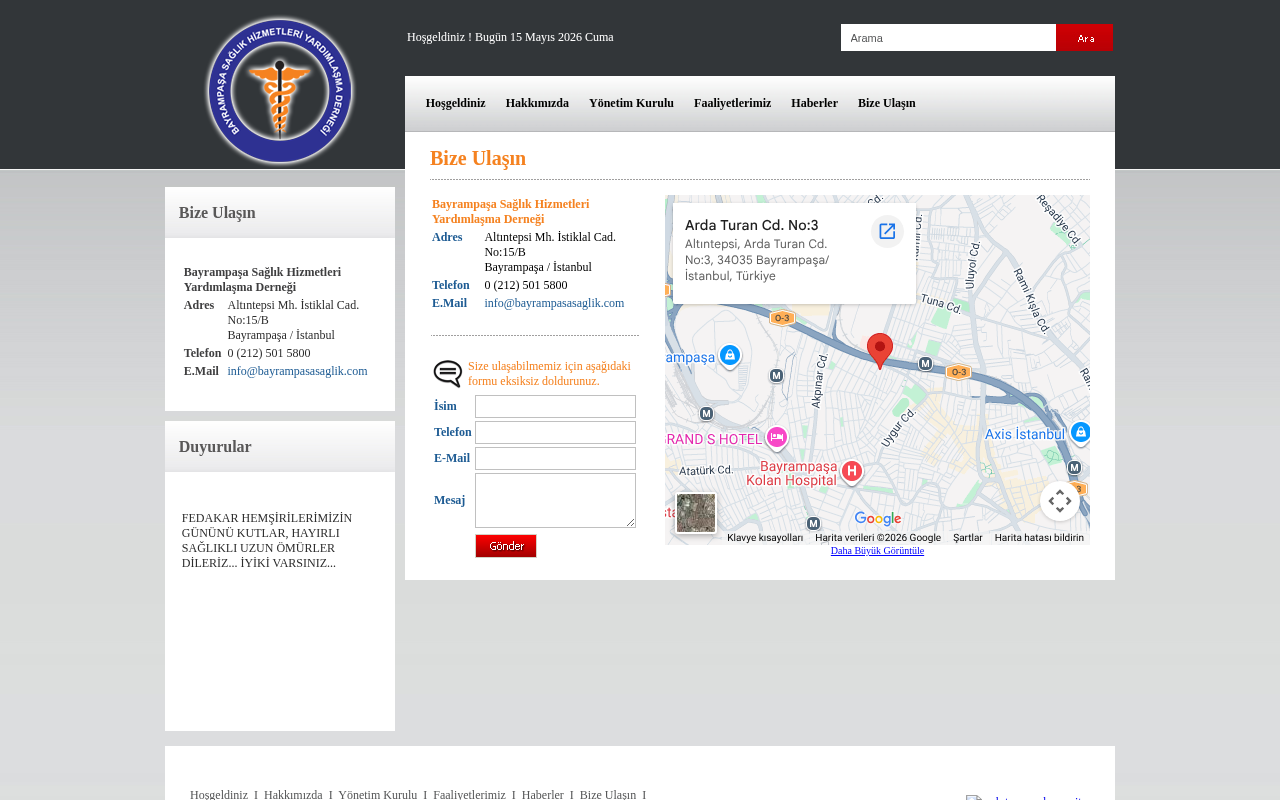Click the footer Haberler link
Screen dimensions: 1280x800
[543, 794]
